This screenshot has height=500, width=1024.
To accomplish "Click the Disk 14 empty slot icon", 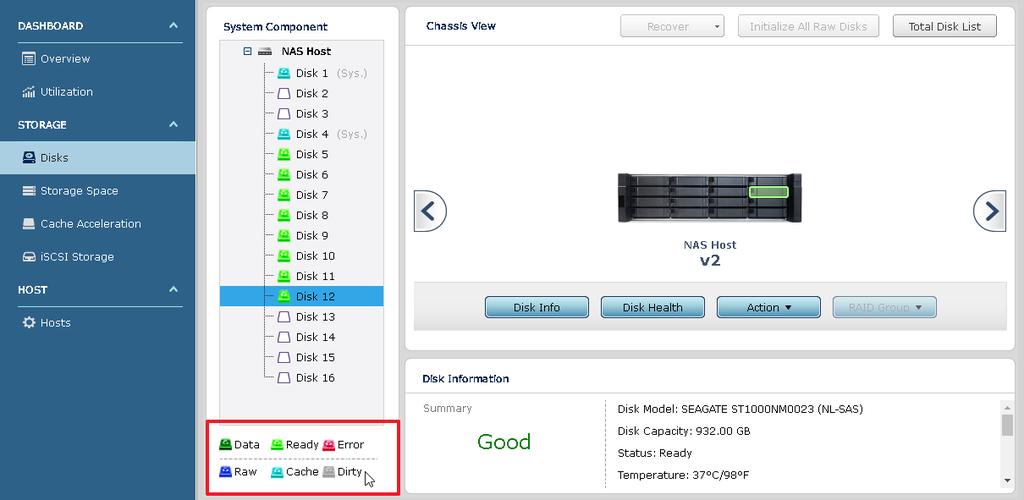I will pyautogui.click(x=283, y=337).
